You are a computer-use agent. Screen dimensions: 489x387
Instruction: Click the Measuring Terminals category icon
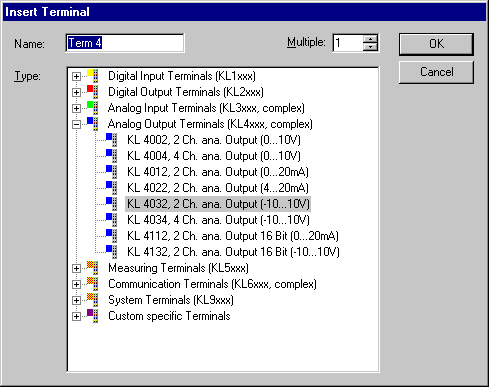pos(92,268)
